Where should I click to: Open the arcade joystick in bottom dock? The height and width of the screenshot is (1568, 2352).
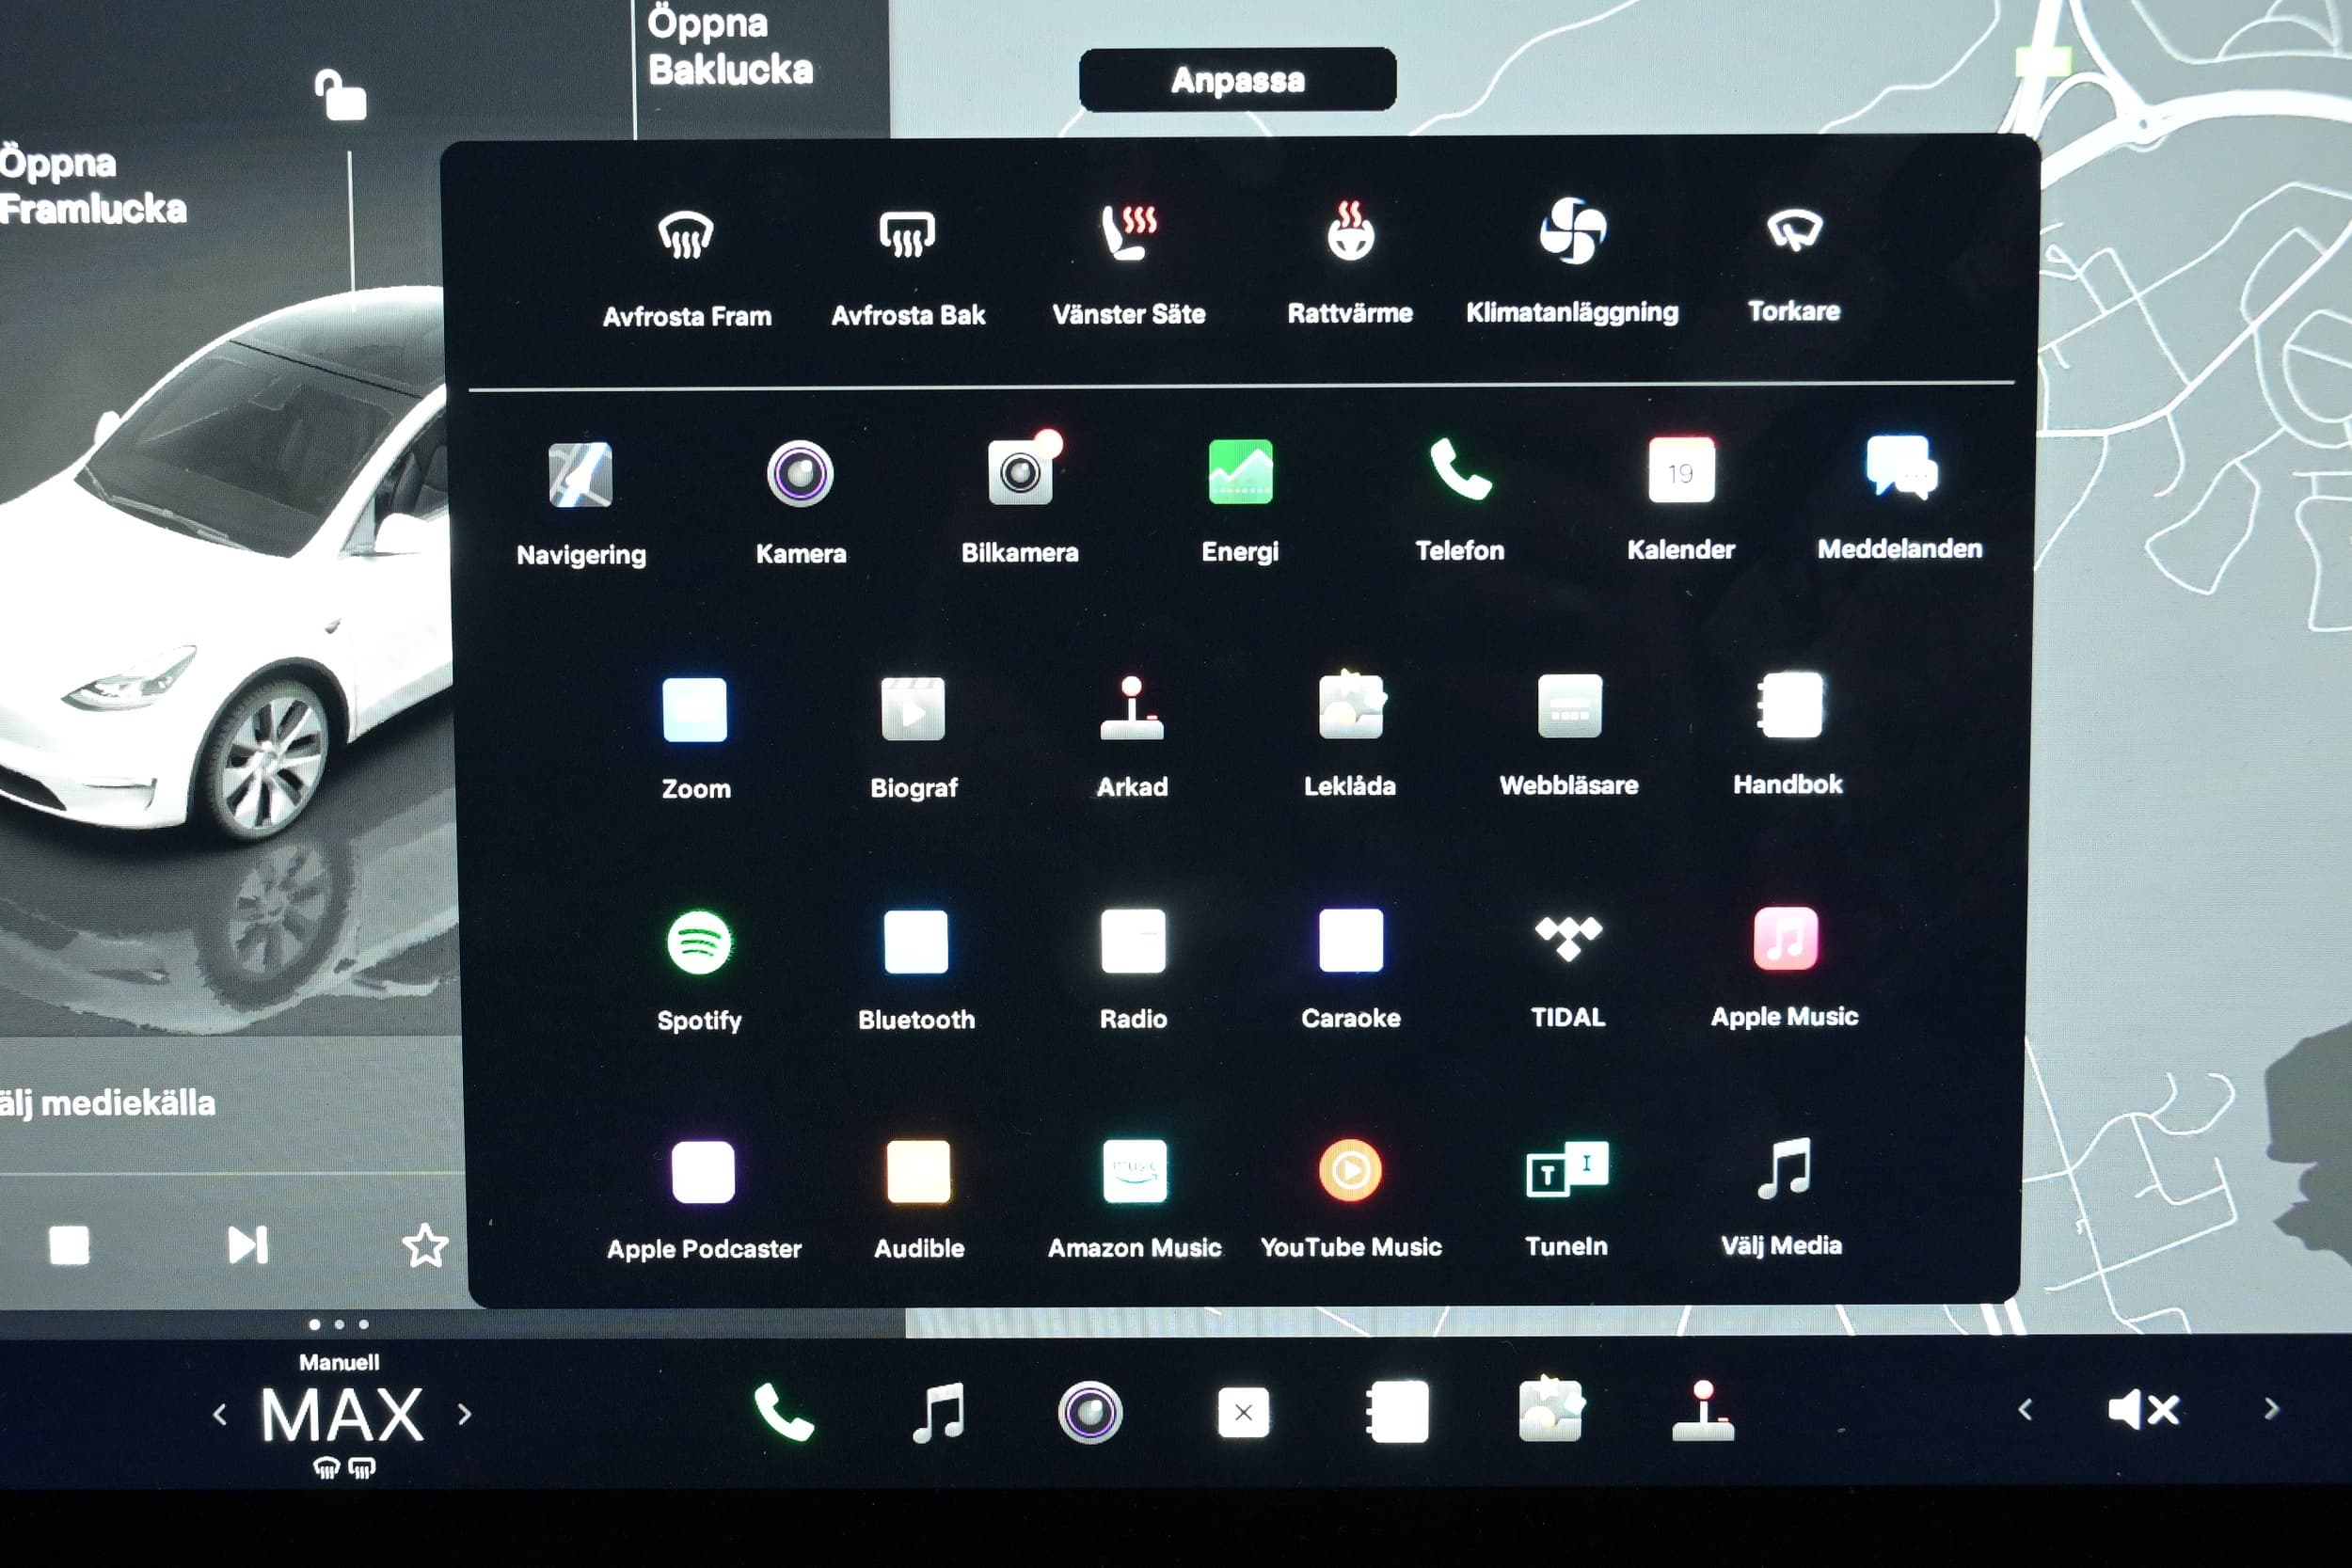point(1703,1410)
